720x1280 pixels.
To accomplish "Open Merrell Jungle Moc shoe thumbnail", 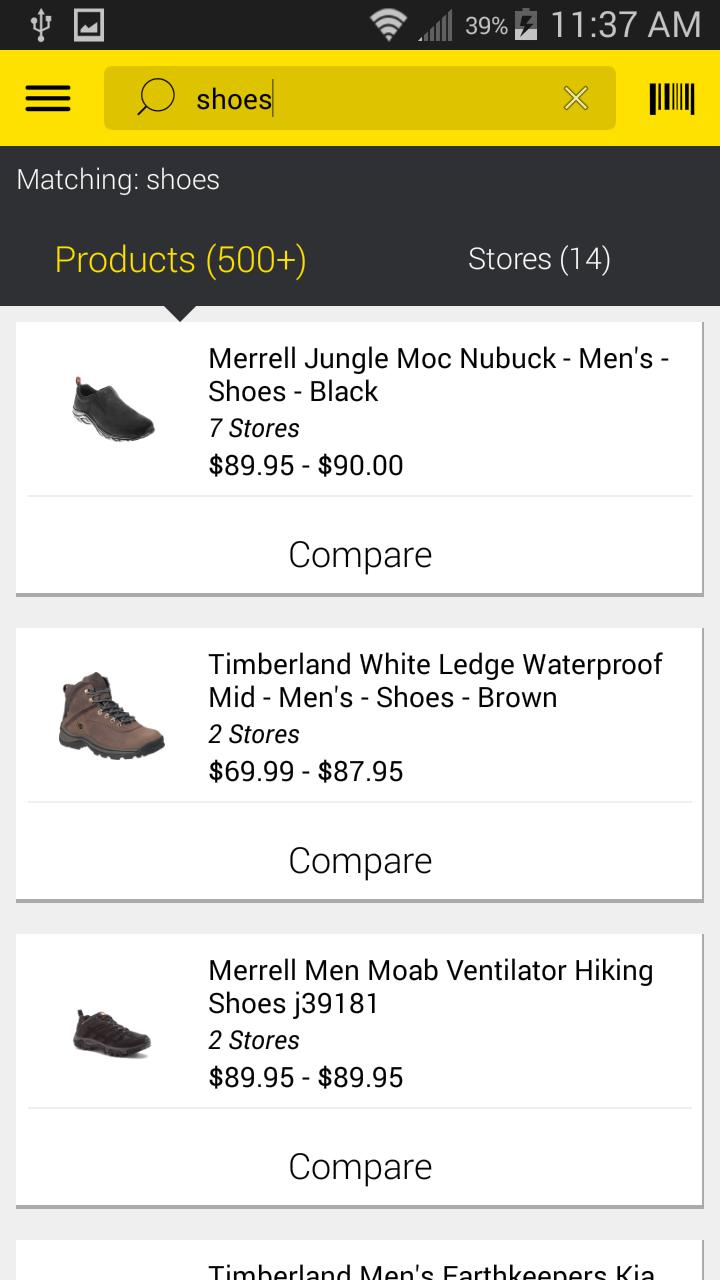I will coord(113,409).
